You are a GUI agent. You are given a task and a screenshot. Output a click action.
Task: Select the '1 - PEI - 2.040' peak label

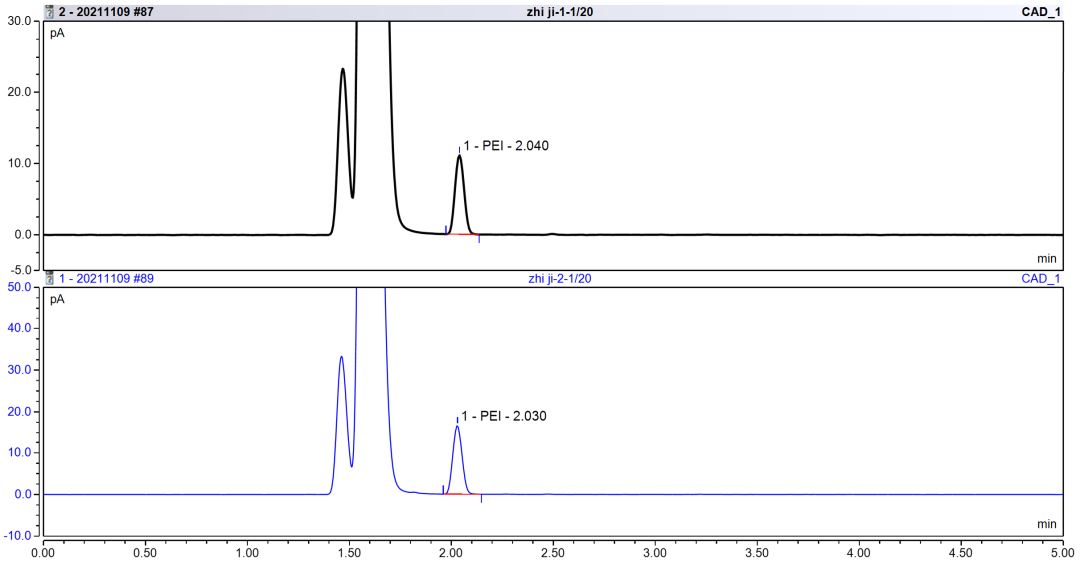(505, 146)
